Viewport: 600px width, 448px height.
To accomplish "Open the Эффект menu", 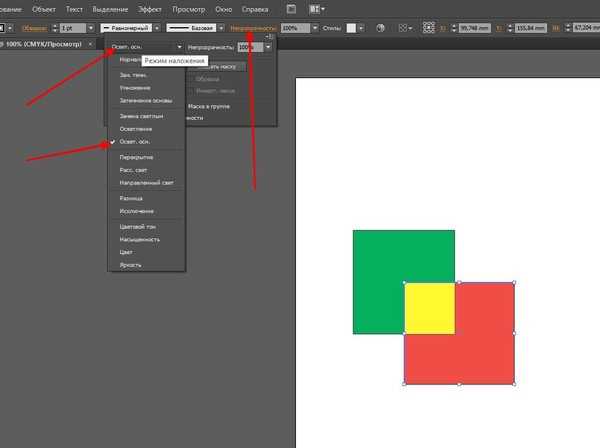I will point(150,9).
